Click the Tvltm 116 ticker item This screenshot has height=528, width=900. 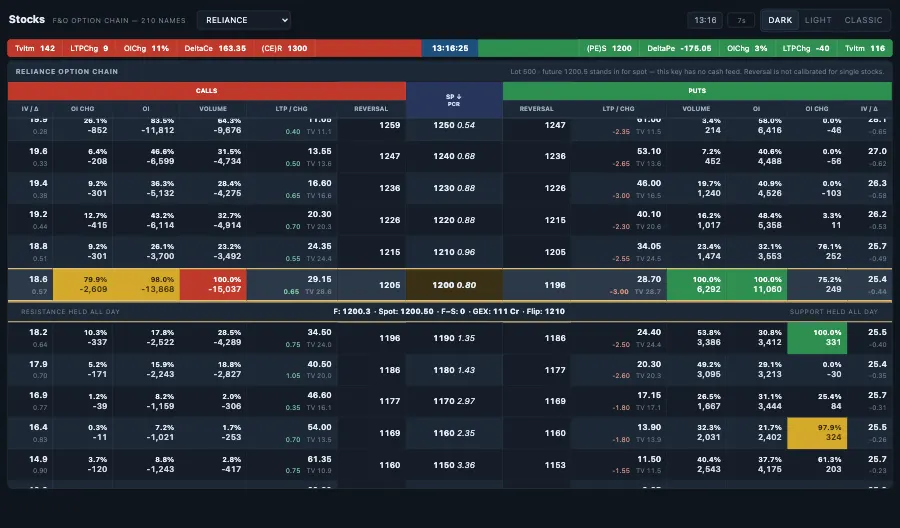point(865,48)
